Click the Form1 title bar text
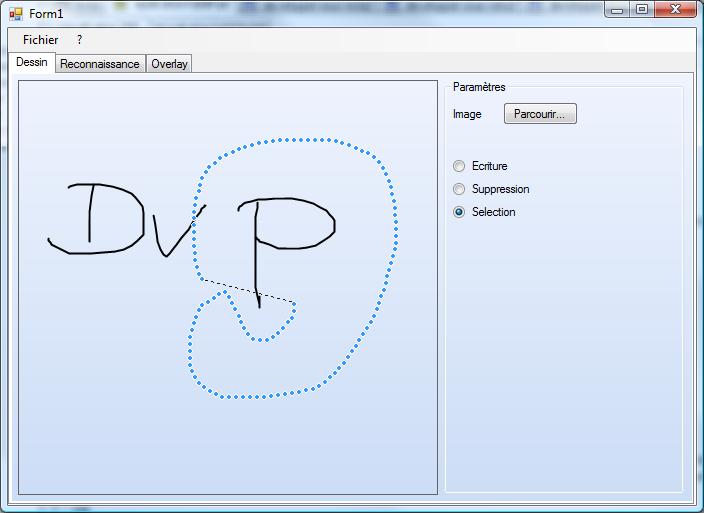704x513 pixels. (x=46, y=14)
